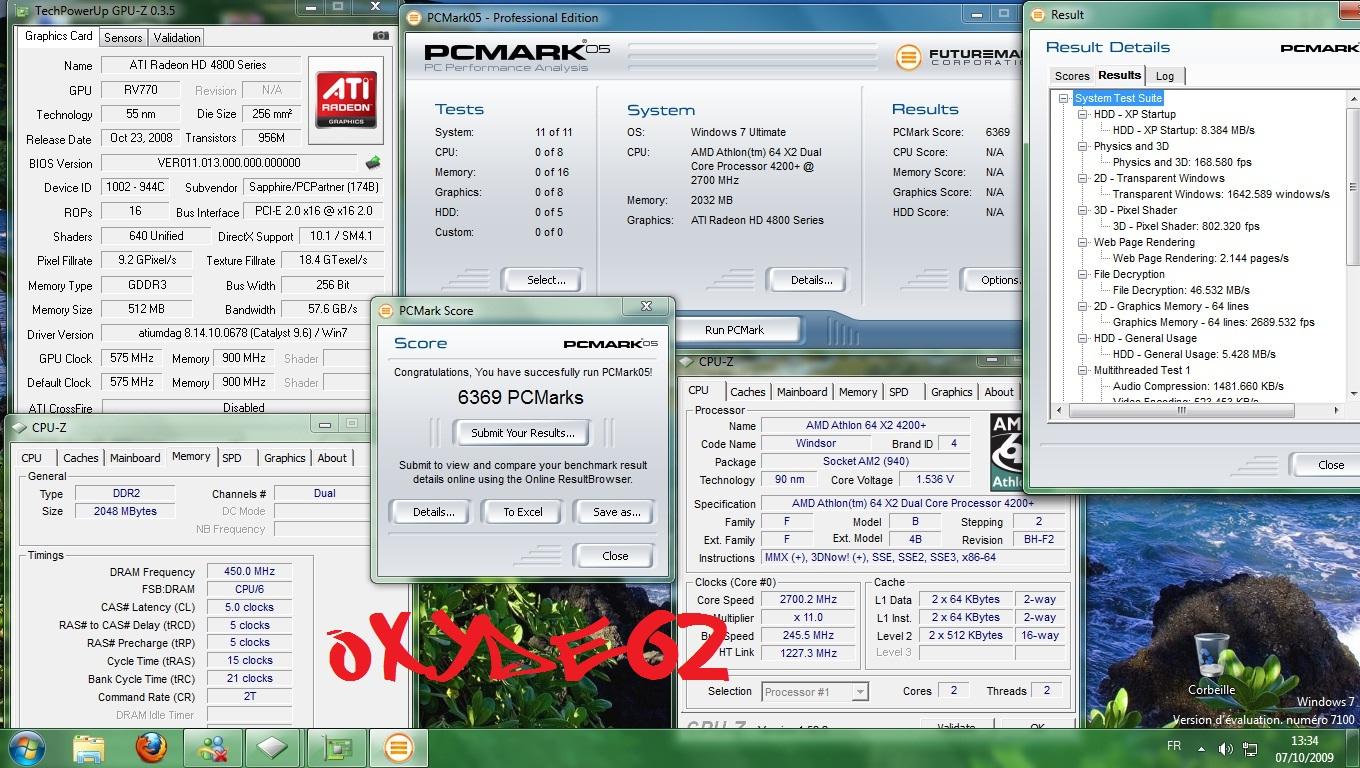Collapse the 2D - Transparent Windows node

pyautogui.click(x=1083, y=178)
